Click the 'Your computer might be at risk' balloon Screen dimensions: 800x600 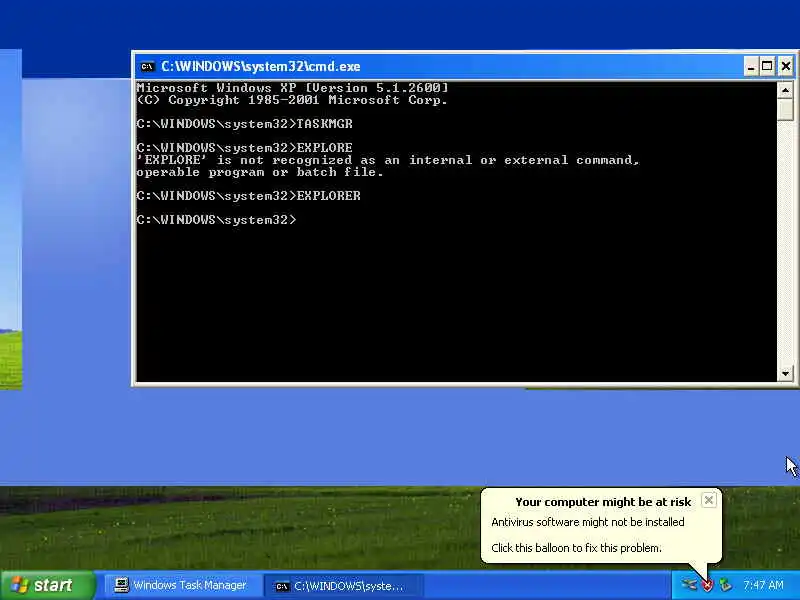[x=602, y=526]
